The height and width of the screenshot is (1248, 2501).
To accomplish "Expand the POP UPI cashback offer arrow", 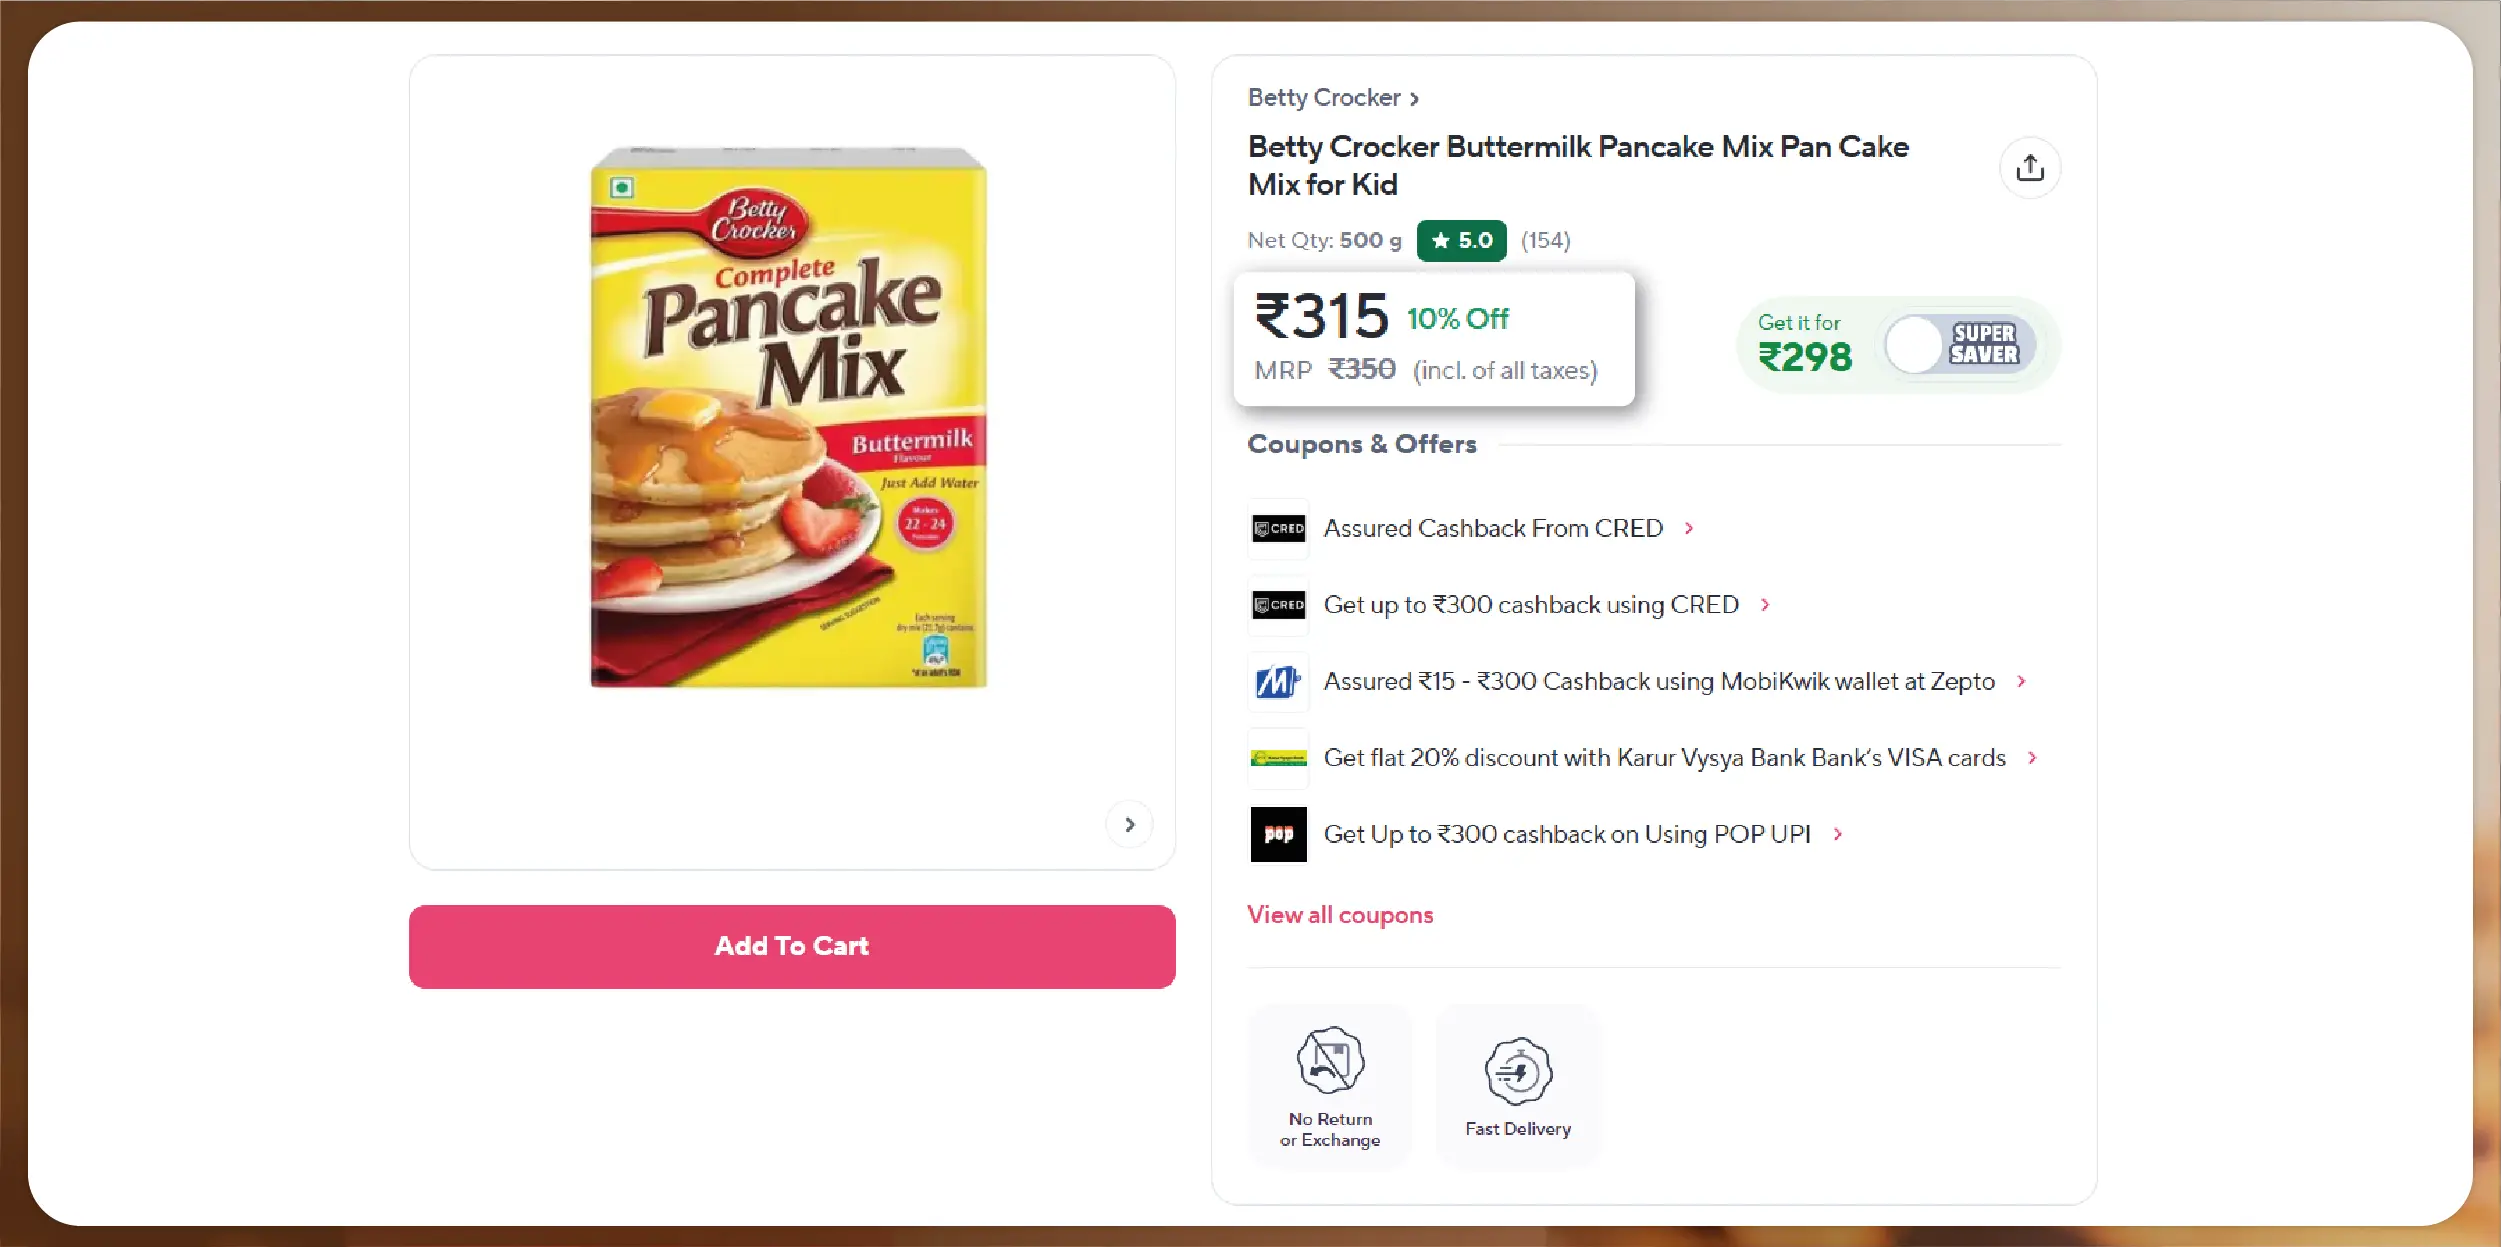I will [1837, 834].
